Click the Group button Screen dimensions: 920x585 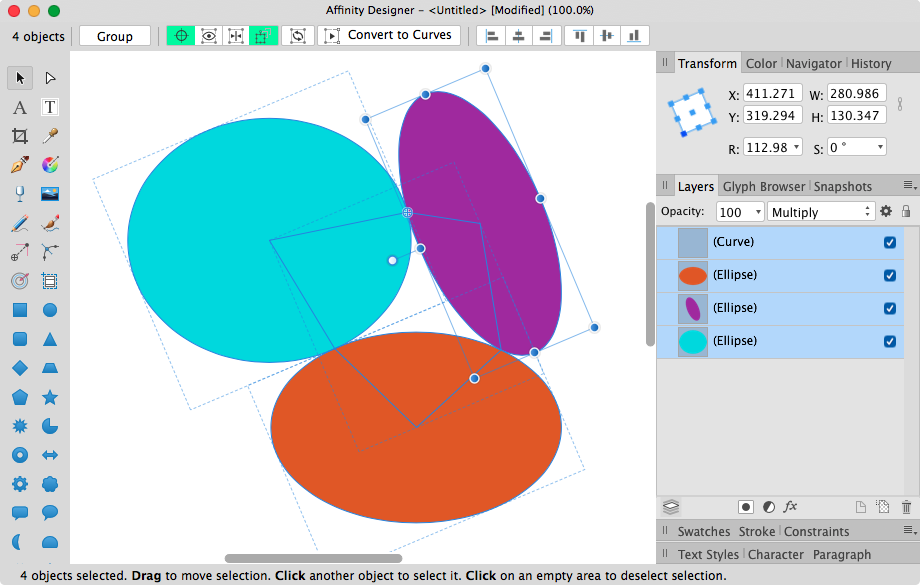pos(114,35)
